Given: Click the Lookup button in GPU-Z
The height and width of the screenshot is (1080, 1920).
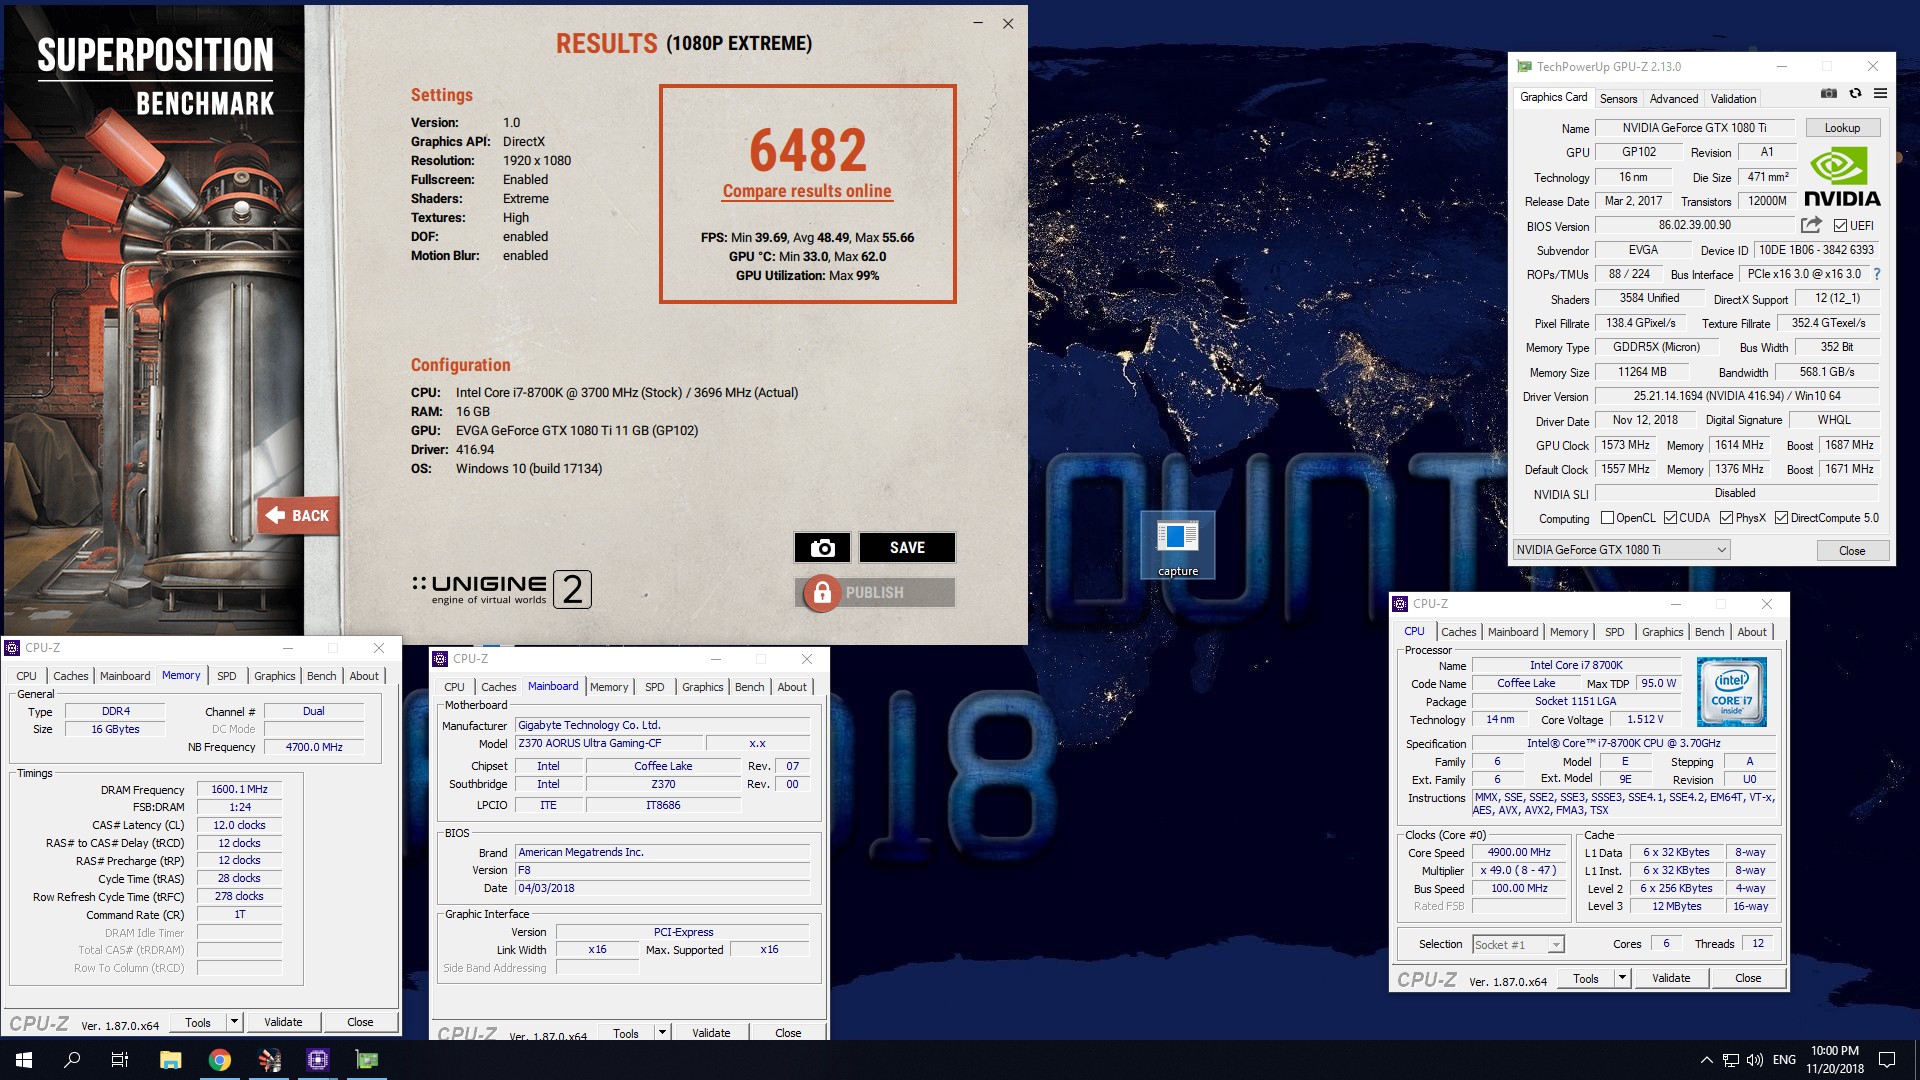Looking at the screenshot, I should [x=1842, y=128].
